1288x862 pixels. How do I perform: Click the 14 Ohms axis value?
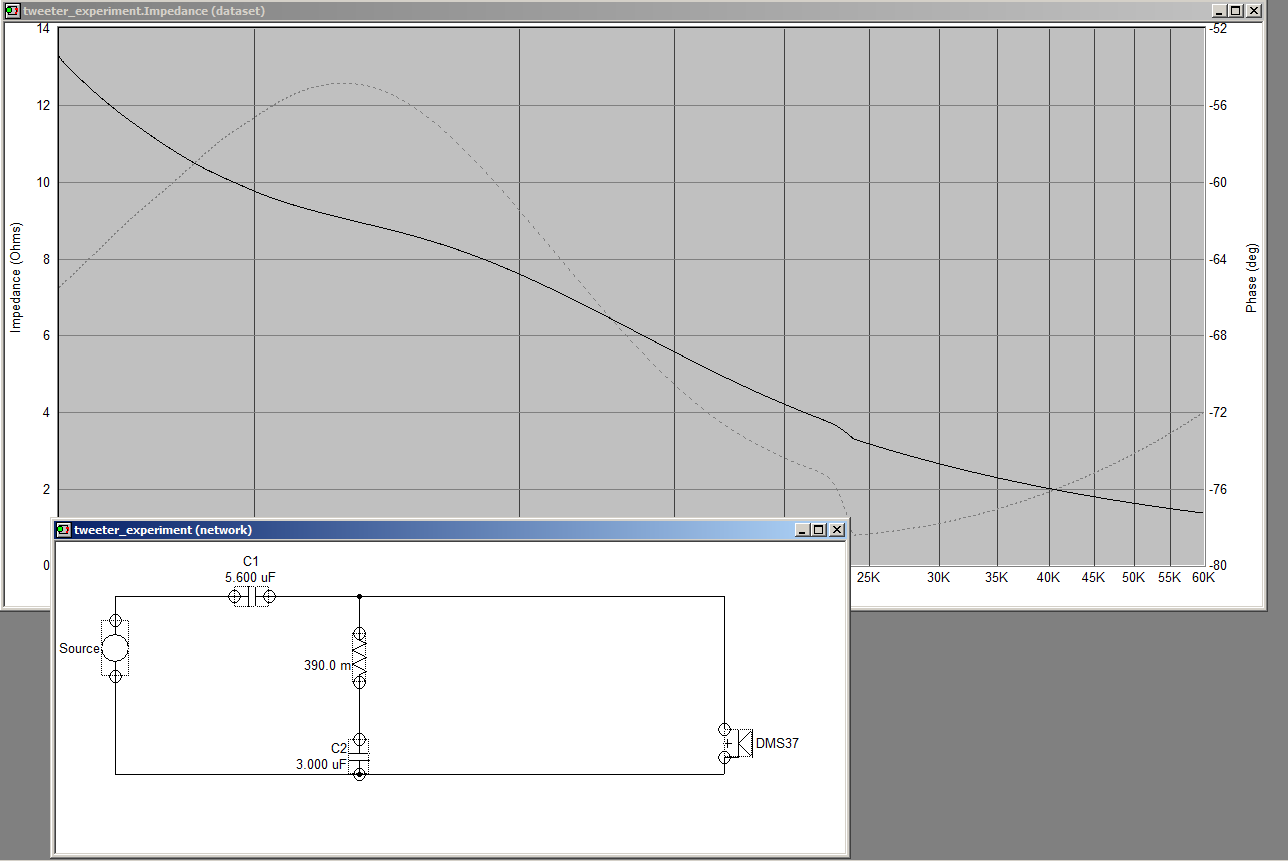[x=42, y=29]
